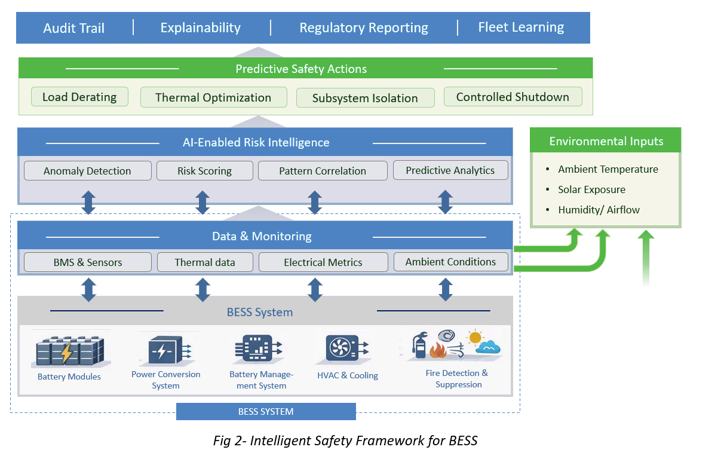Click the Fig 2 caption text
721x465 pixels.
[x=345, y=441]
